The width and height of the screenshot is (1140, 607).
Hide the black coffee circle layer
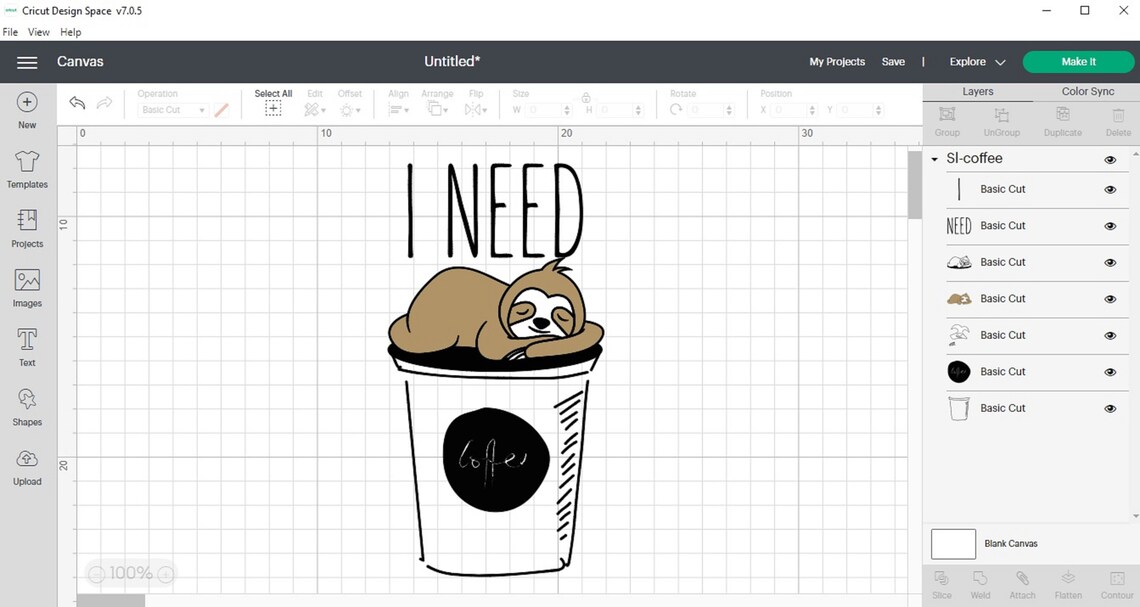1110,371
